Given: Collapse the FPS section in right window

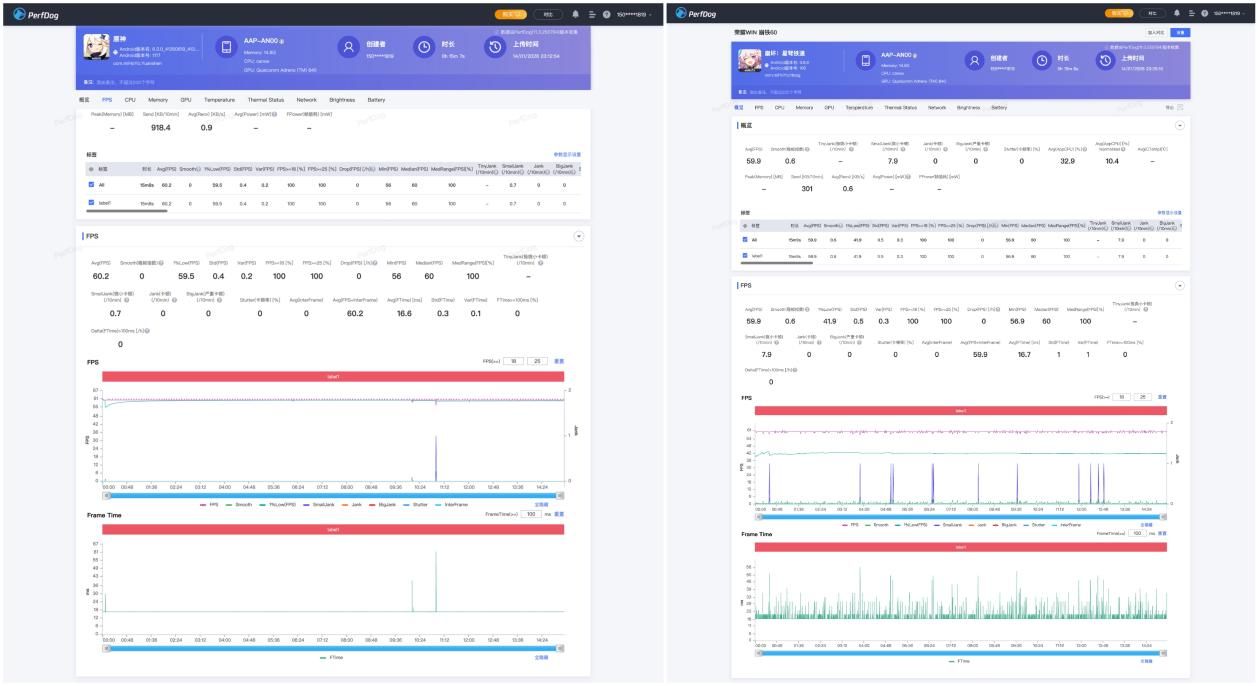Looking at the screenshot, I should pyautogui.click(x=1179, y=285).
